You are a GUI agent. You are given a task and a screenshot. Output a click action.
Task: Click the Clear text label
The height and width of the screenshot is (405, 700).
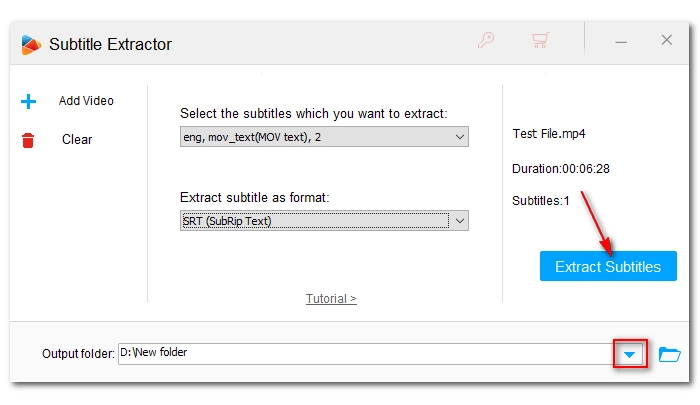tap(77, 139)
